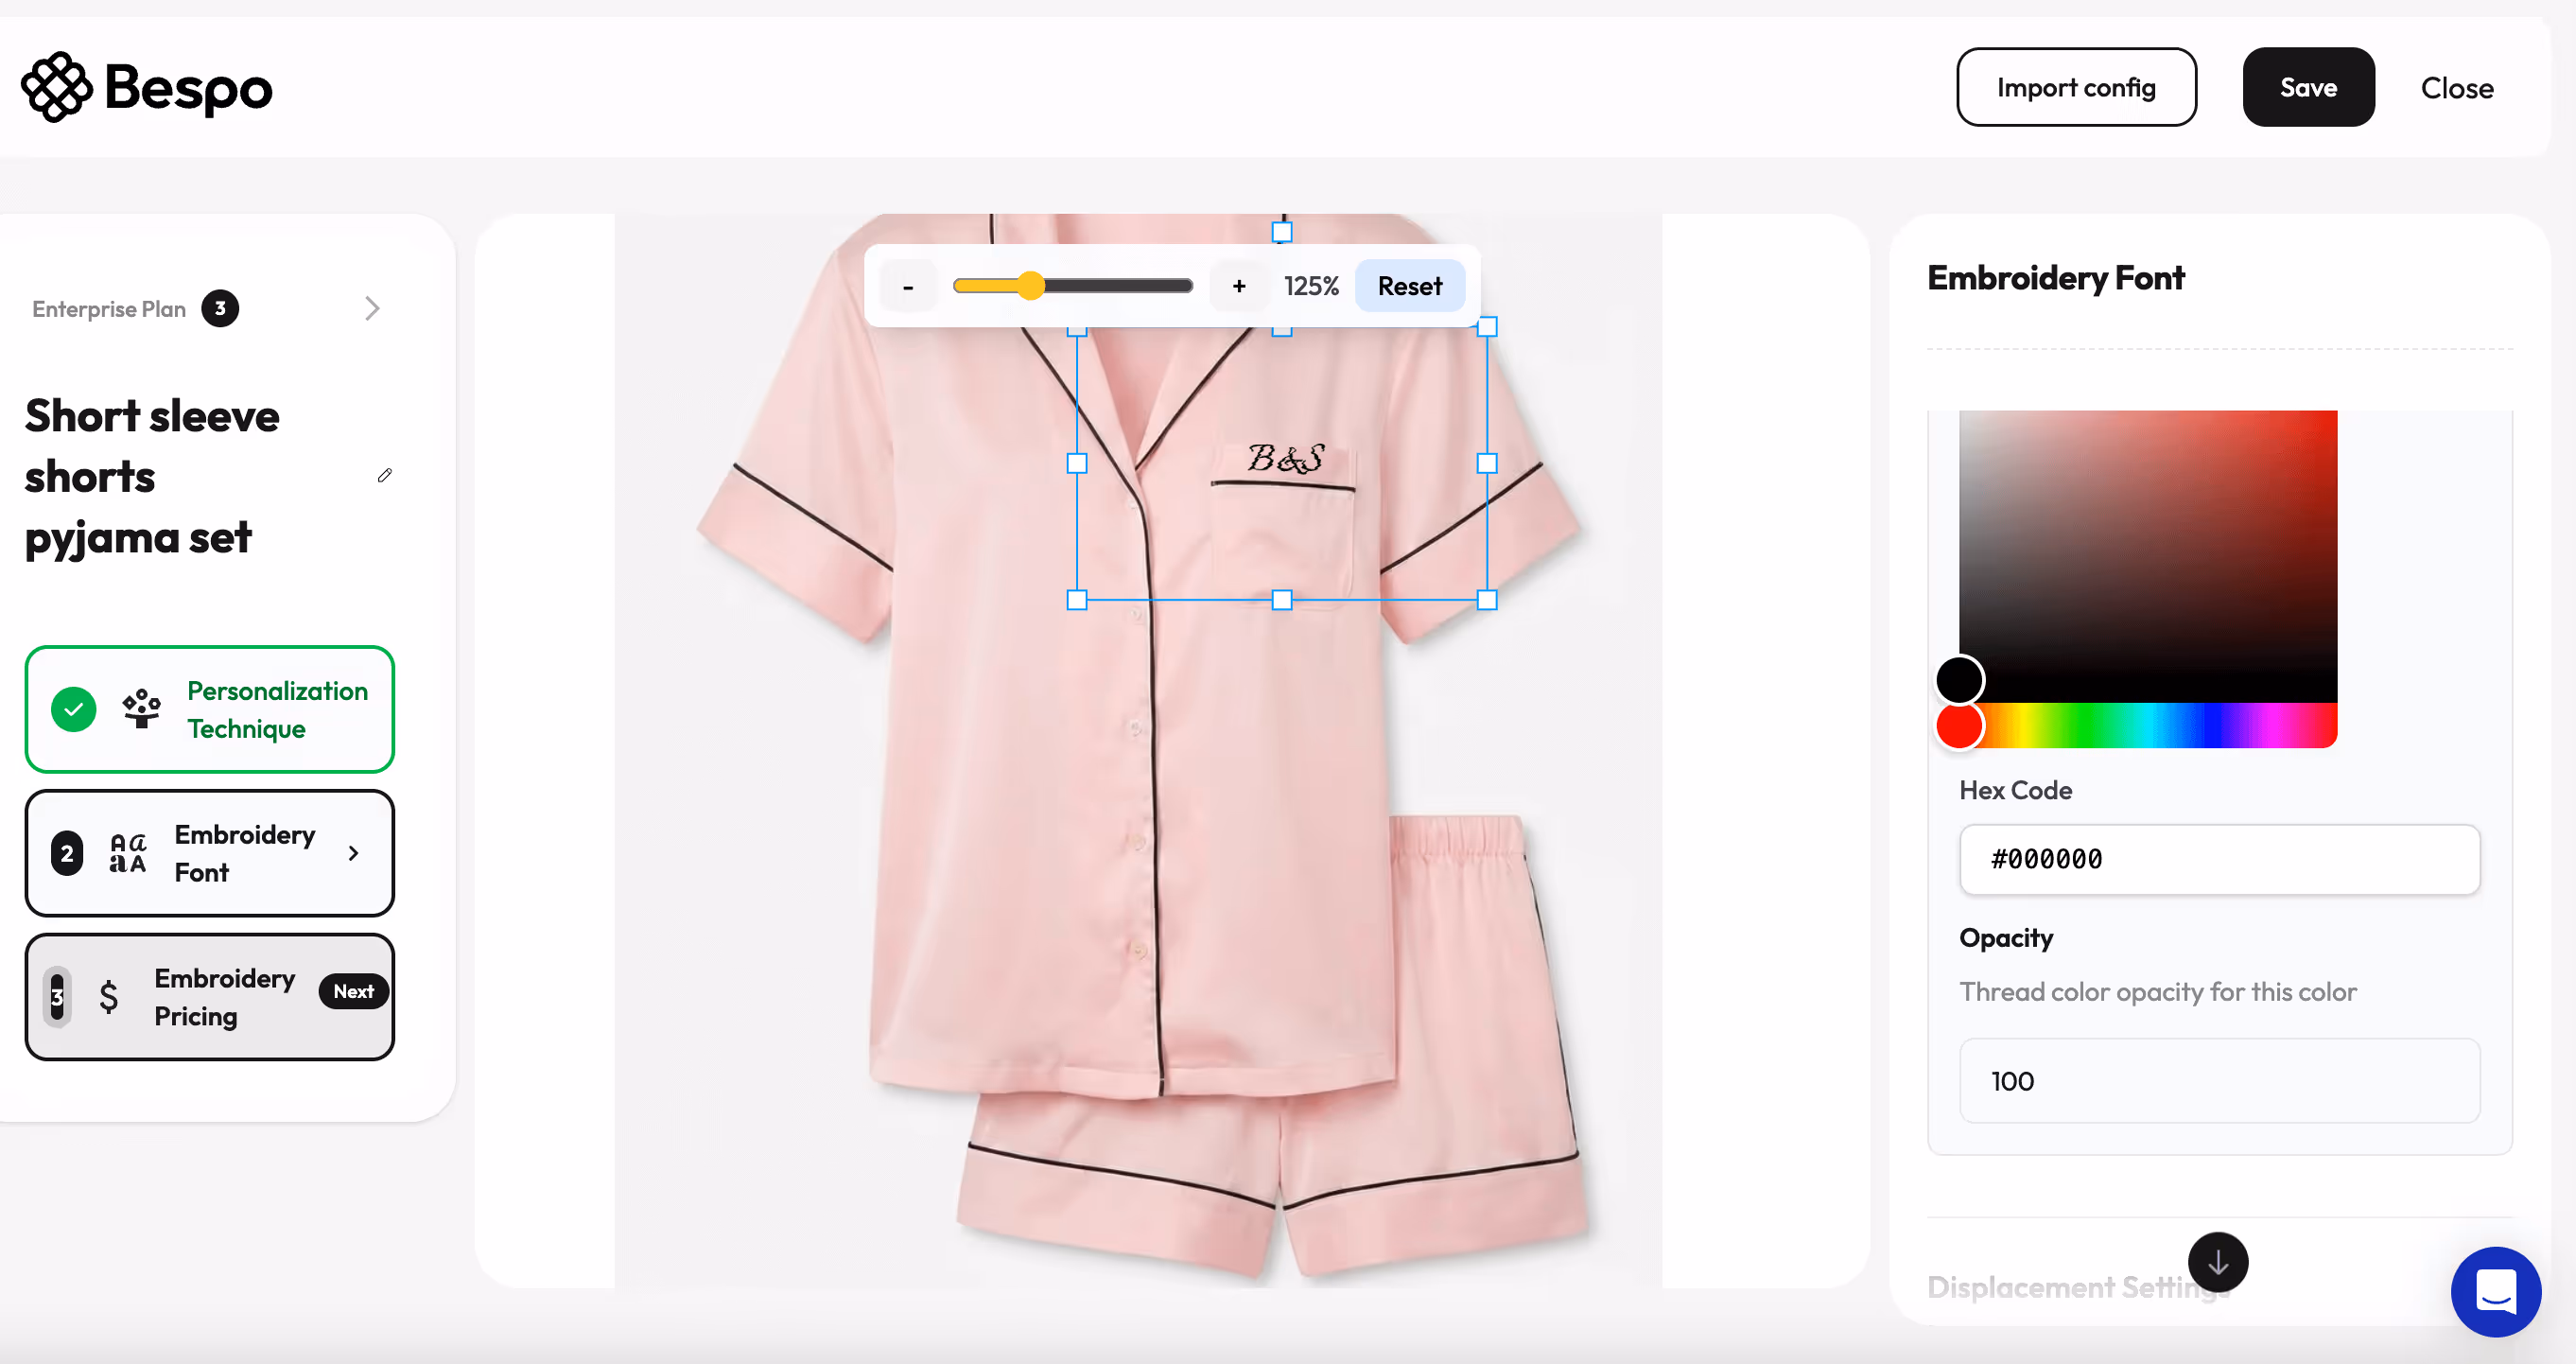Screen dimensions: 2576x1364
Task: Expand the Enterprise Plan chevron
Action: pyautogui.click(x=372, y=308)
